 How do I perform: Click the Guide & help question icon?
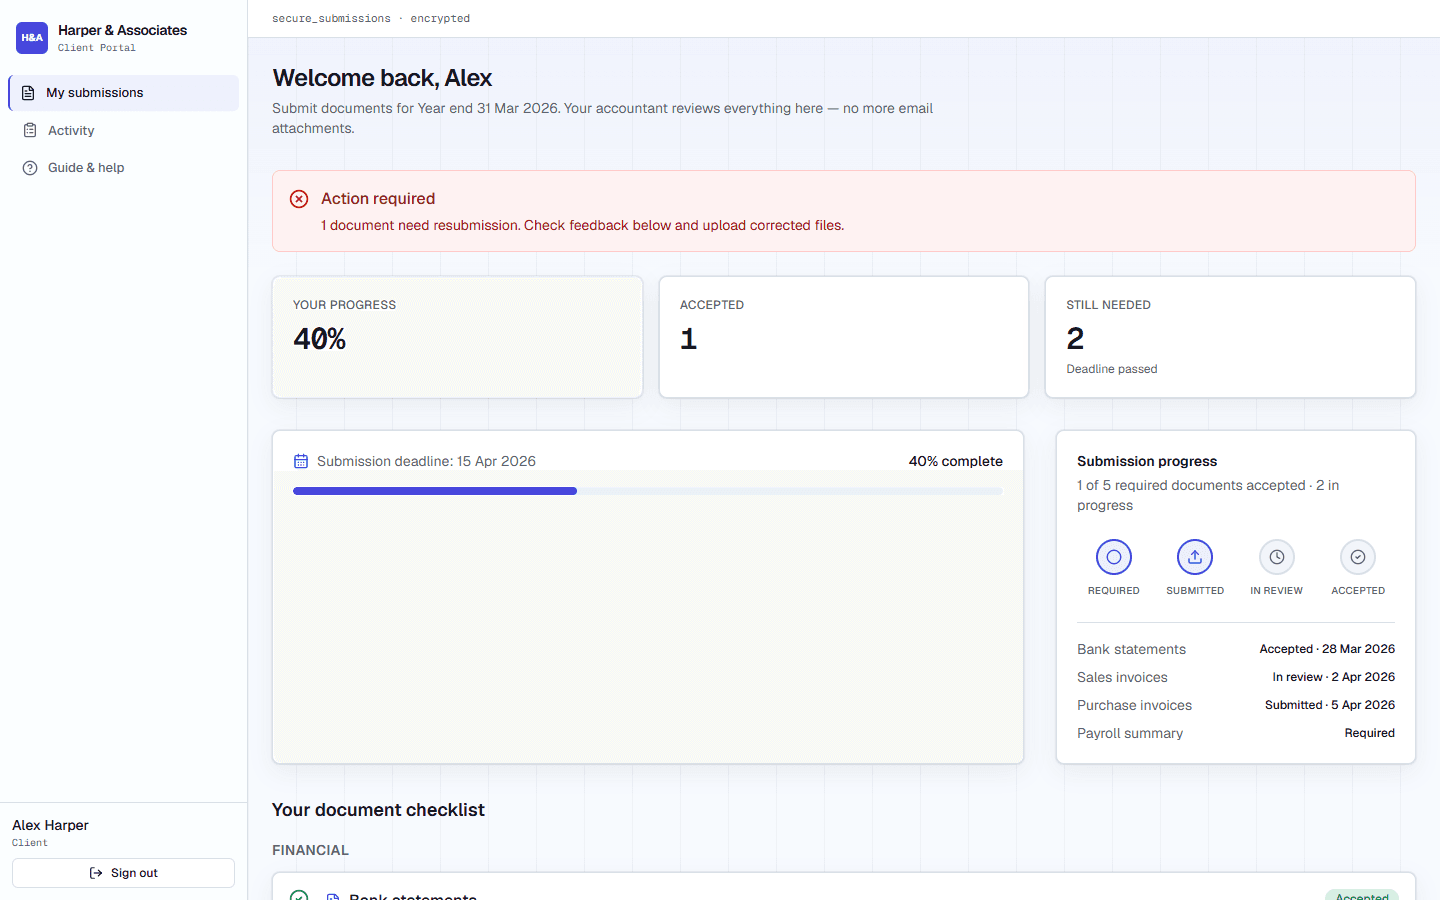30,168
